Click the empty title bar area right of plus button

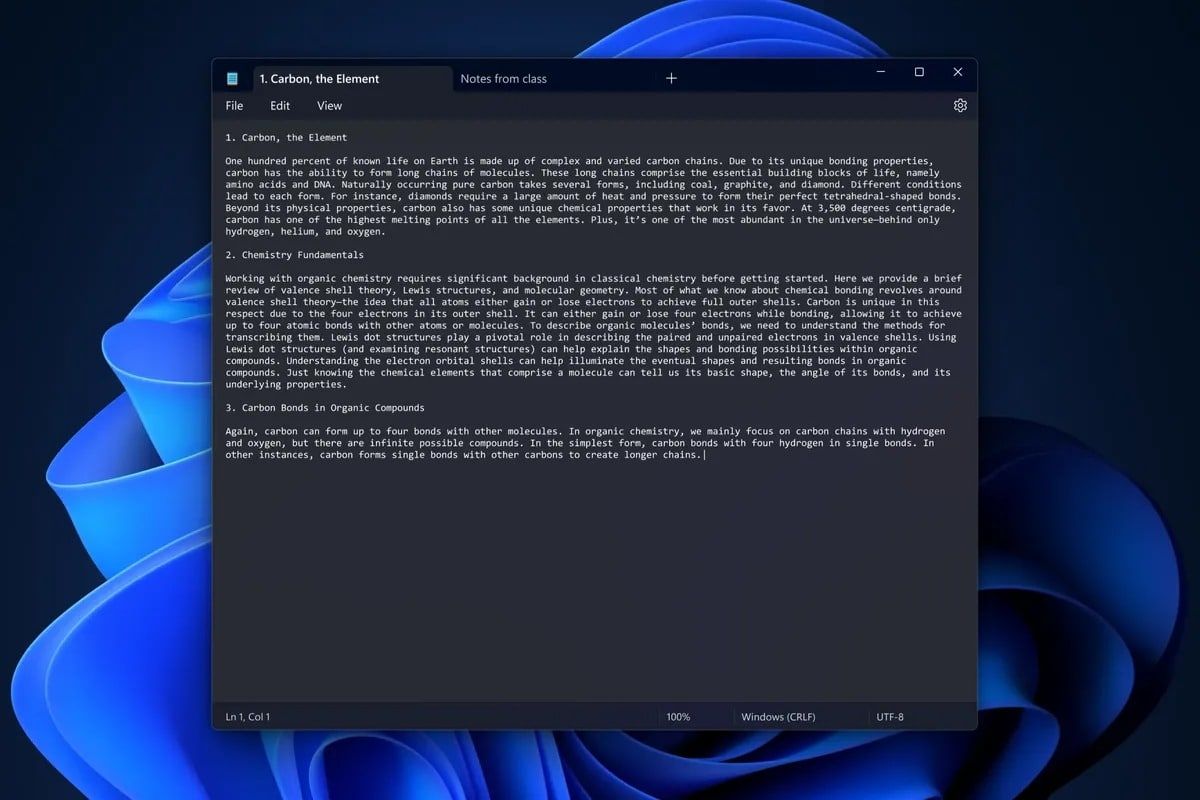point(770,77)
